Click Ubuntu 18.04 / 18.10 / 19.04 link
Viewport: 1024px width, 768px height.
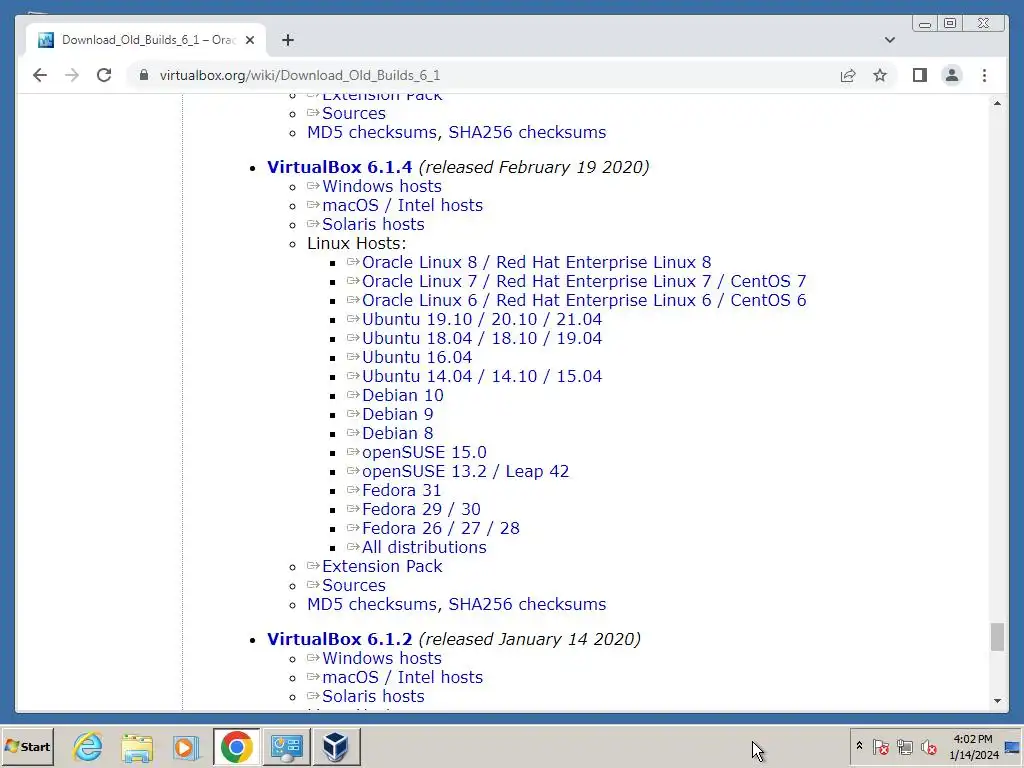[482, 338]
